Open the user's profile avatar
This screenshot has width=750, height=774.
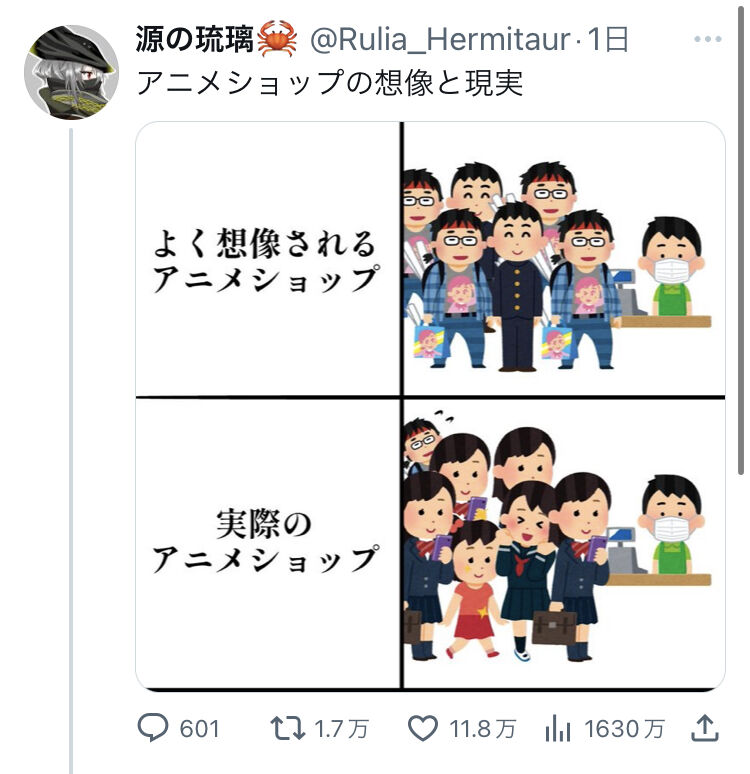pyautogui.click(x=72, y=72)
